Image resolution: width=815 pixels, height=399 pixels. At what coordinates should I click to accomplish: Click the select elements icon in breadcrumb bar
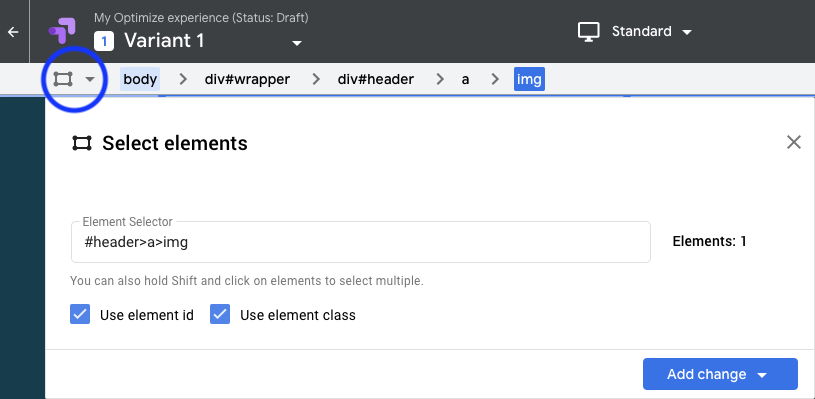[x=63, y=79]
